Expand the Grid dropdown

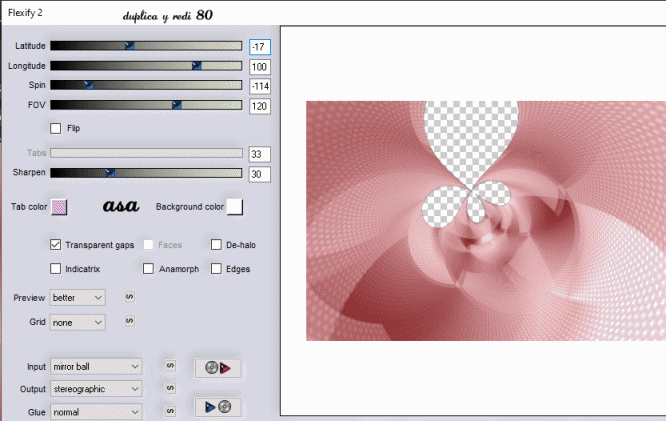coord(78,323)
